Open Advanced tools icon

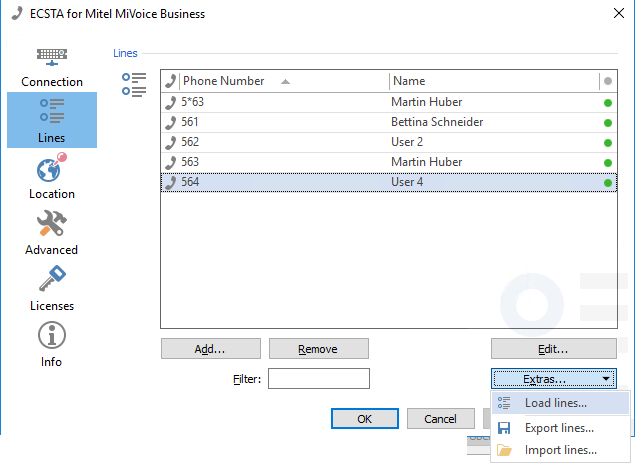[x=52, y=225]
